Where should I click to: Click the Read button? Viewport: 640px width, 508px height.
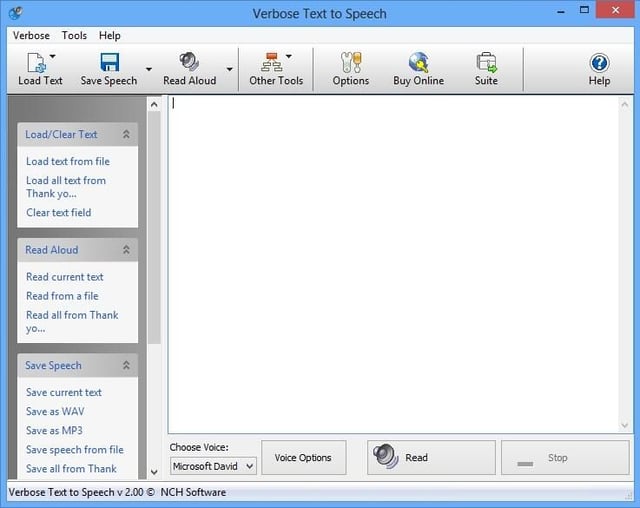point(431,457)
